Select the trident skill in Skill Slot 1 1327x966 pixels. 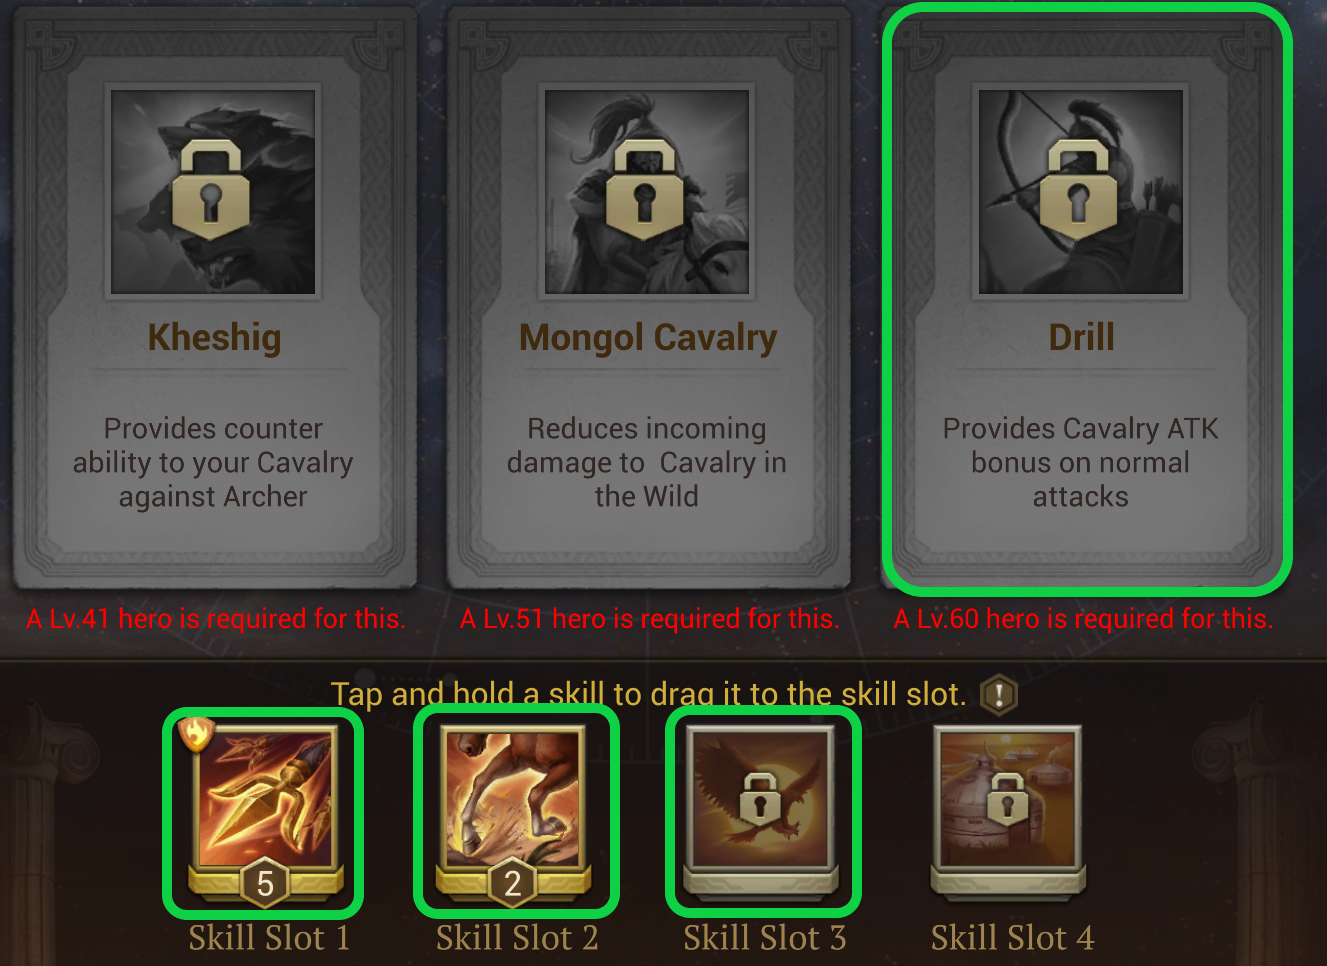pyautogui.click(x=265, y=798)
